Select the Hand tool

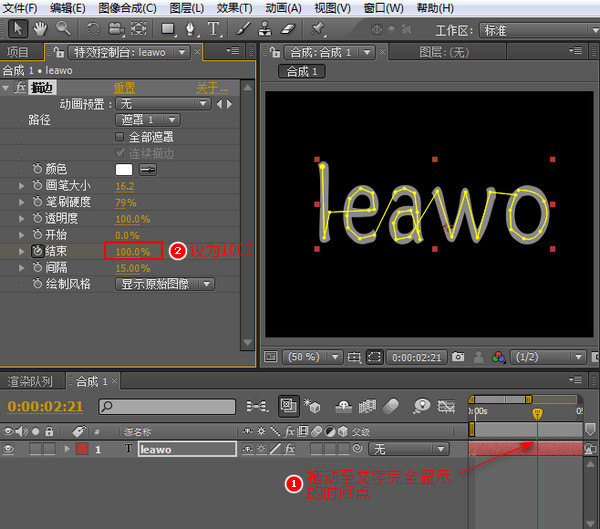point(40,29)
